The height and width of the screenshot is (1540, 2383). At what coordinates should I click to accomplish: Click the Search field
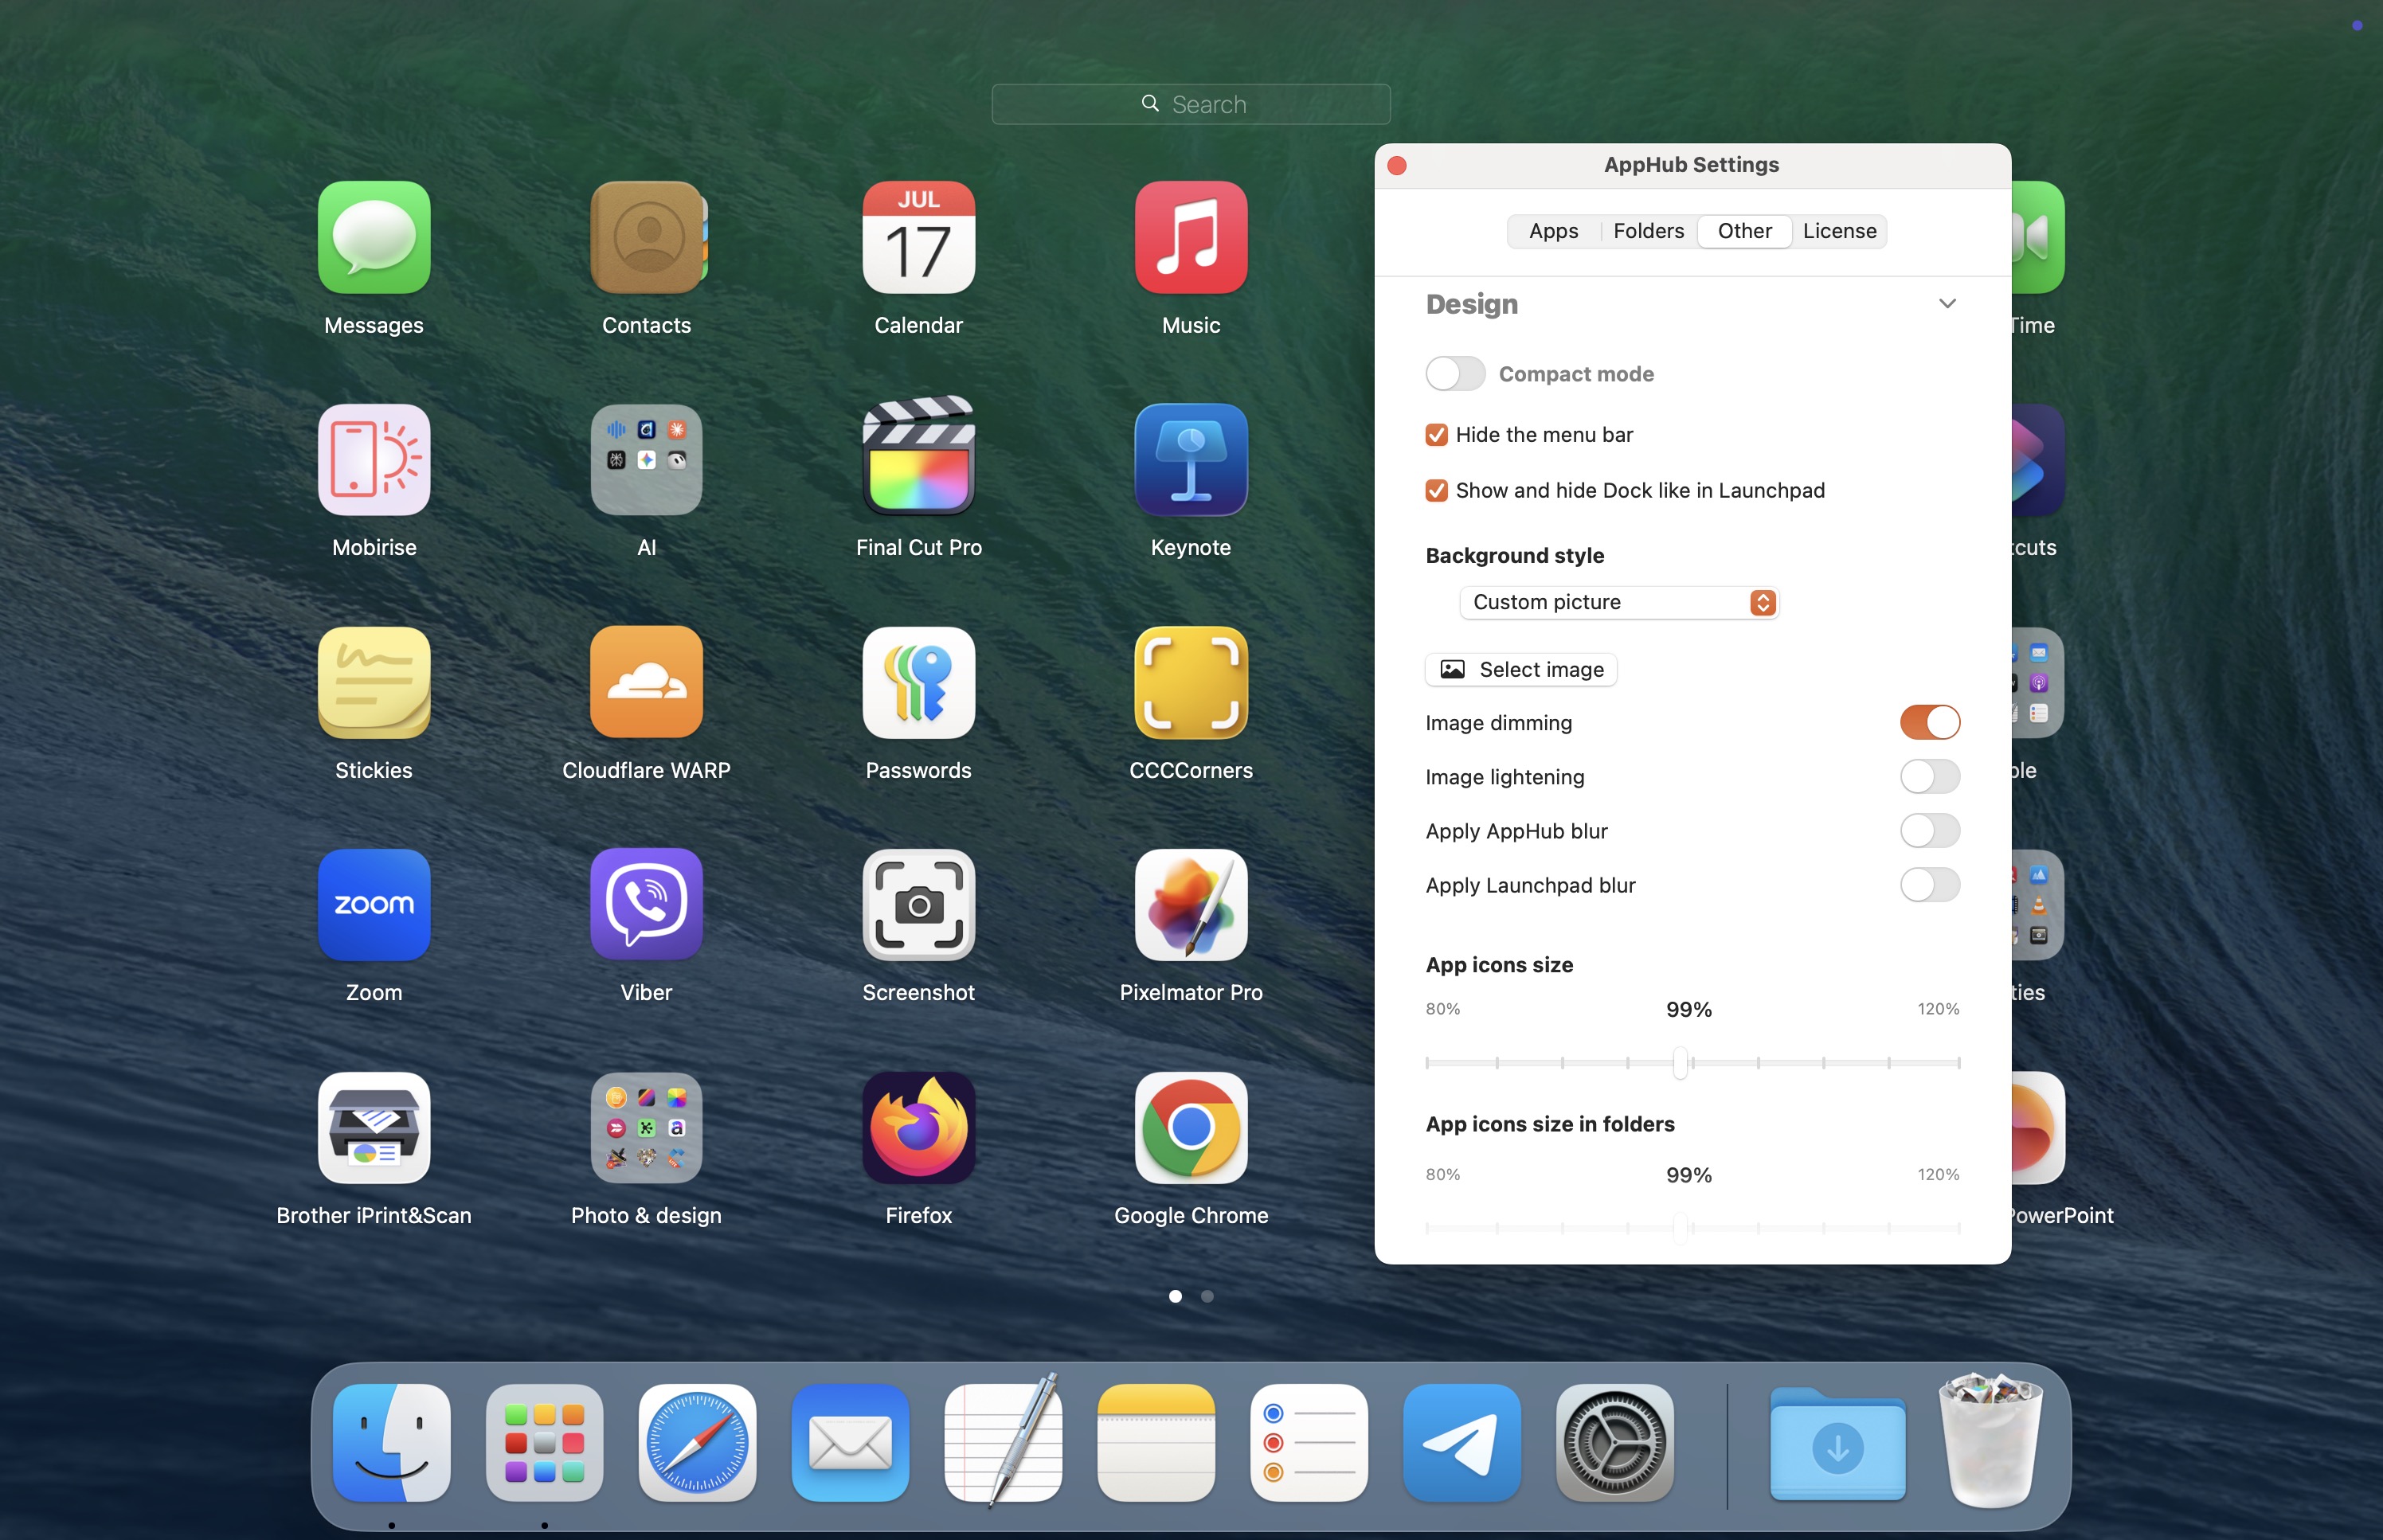(1191, 104)
